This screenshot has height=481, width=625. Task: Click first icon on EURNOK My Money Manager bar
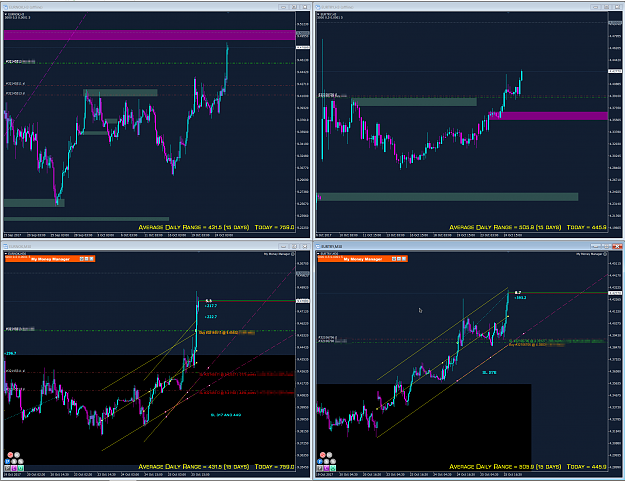(x=82, y=259)
